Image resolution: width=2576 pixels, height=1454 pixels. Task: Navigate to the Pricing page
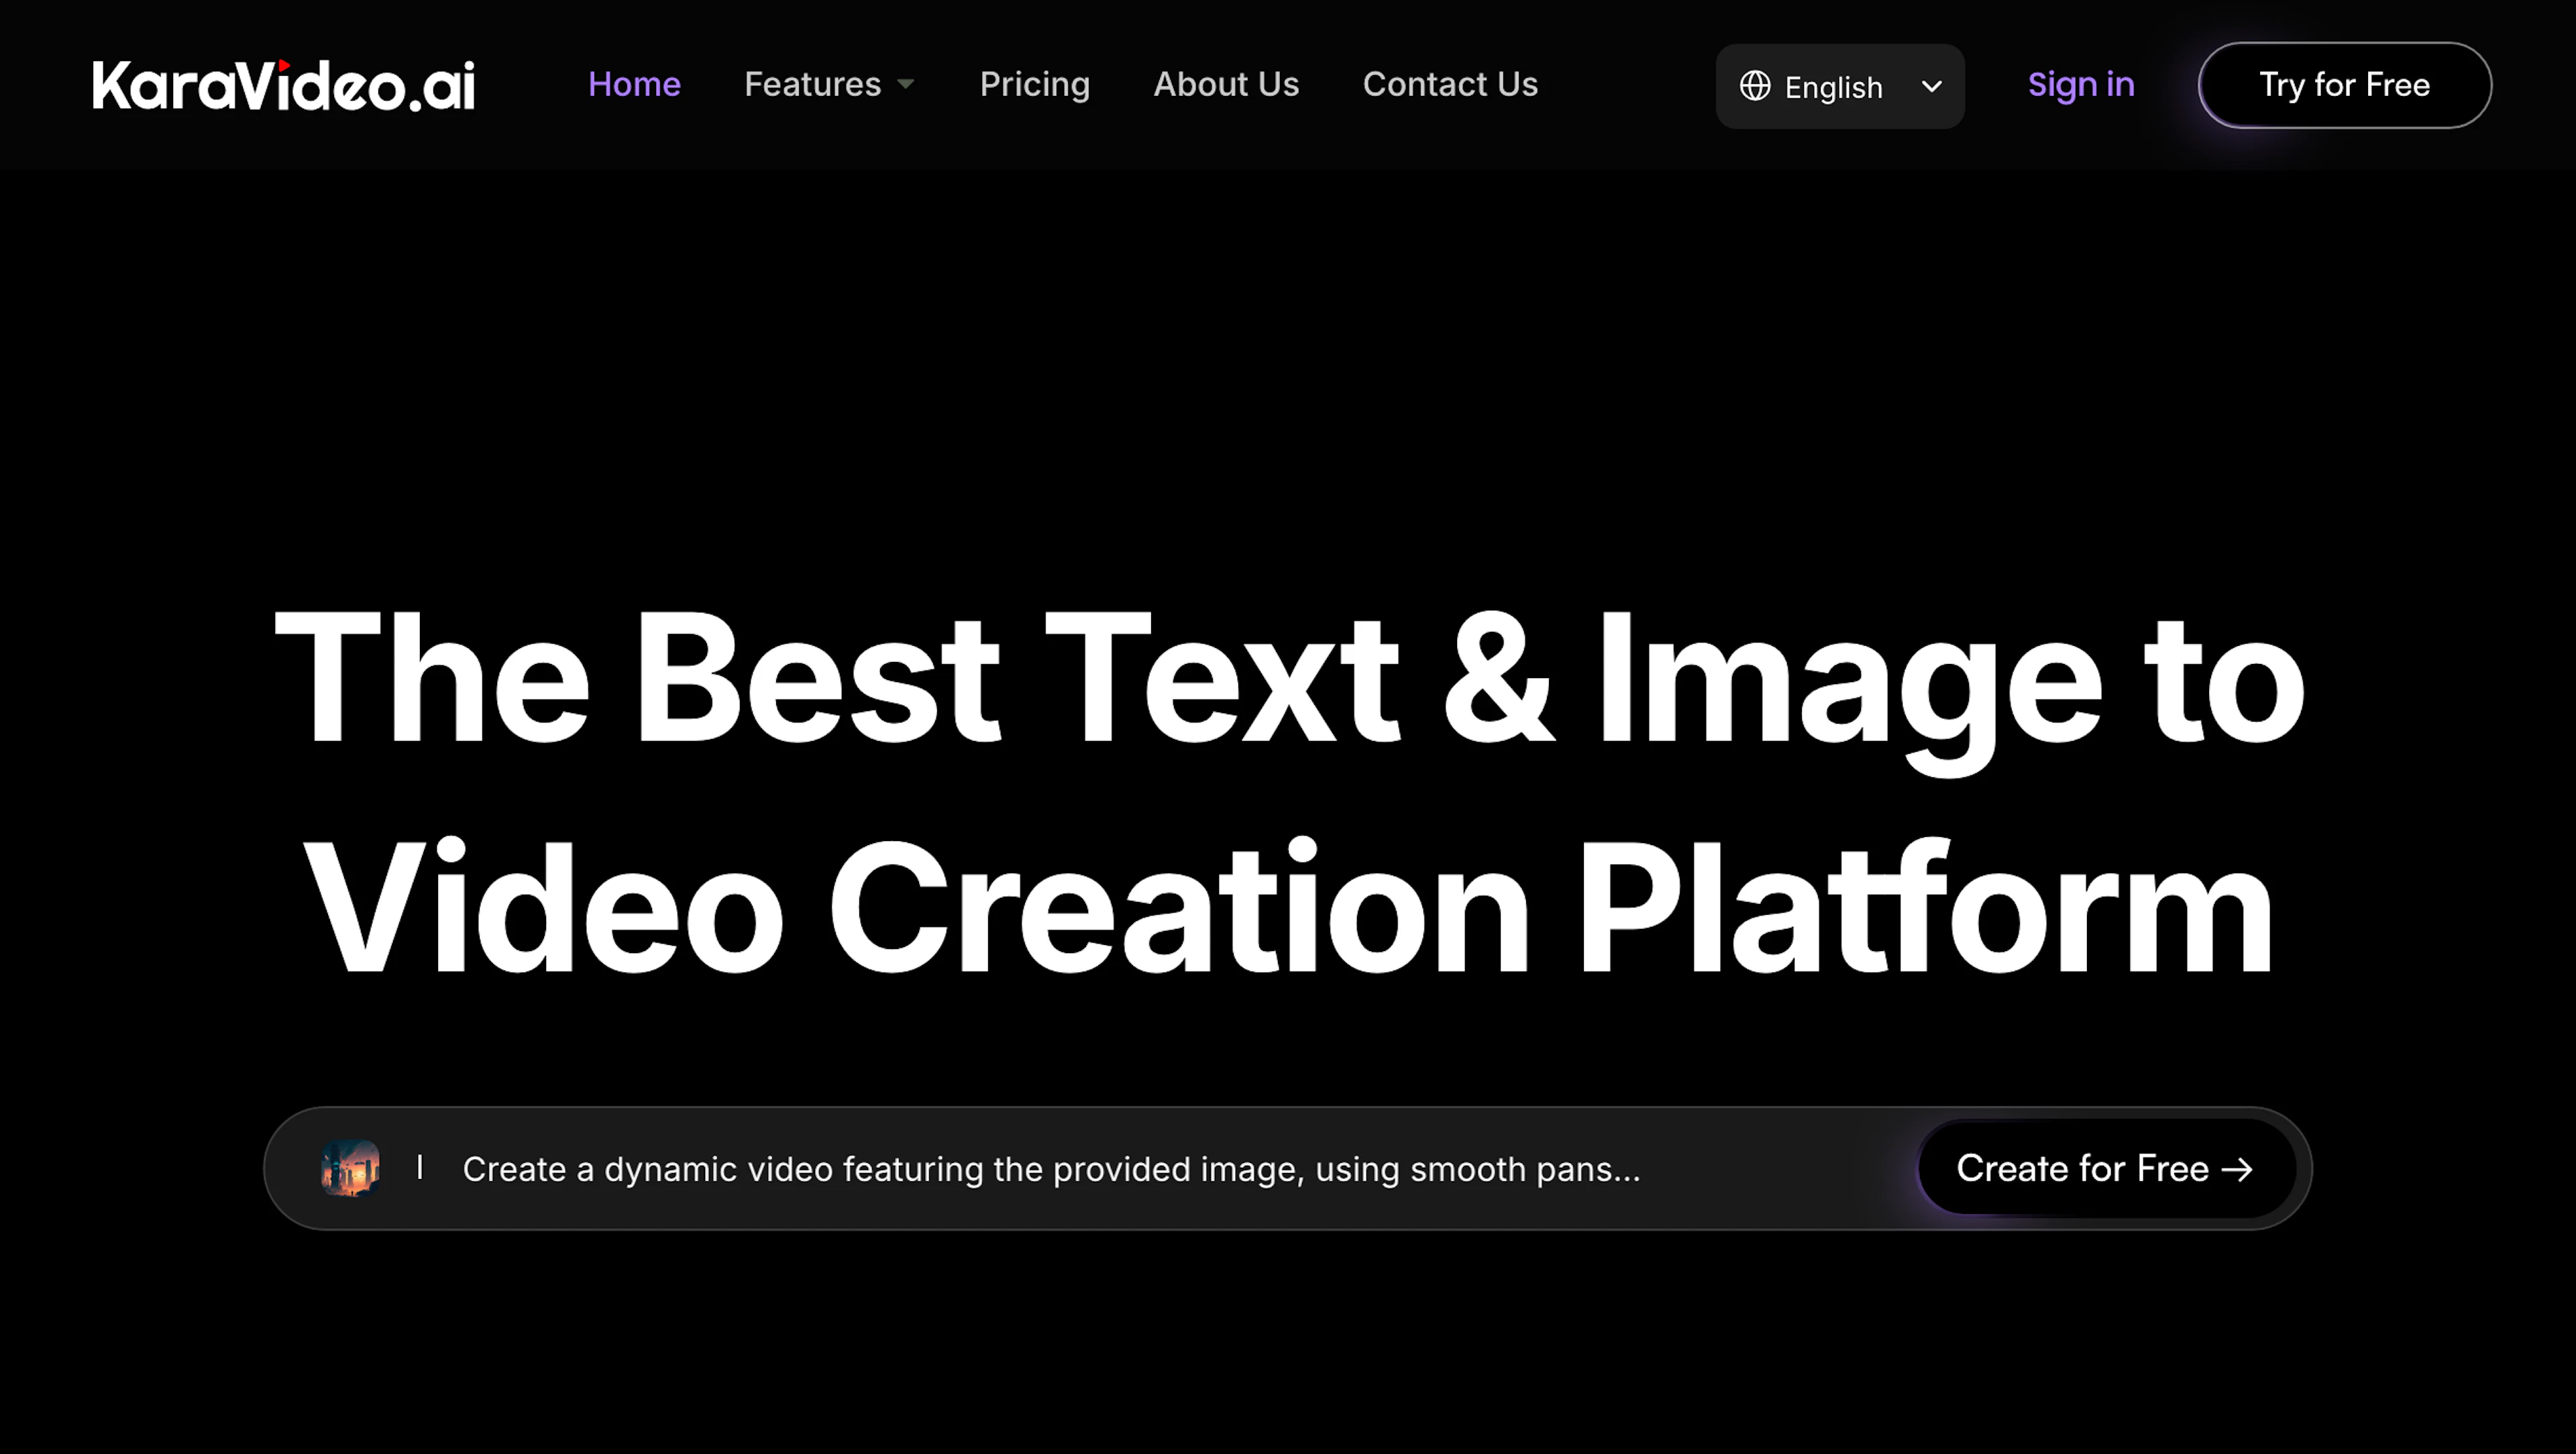tap(1035, 84)
